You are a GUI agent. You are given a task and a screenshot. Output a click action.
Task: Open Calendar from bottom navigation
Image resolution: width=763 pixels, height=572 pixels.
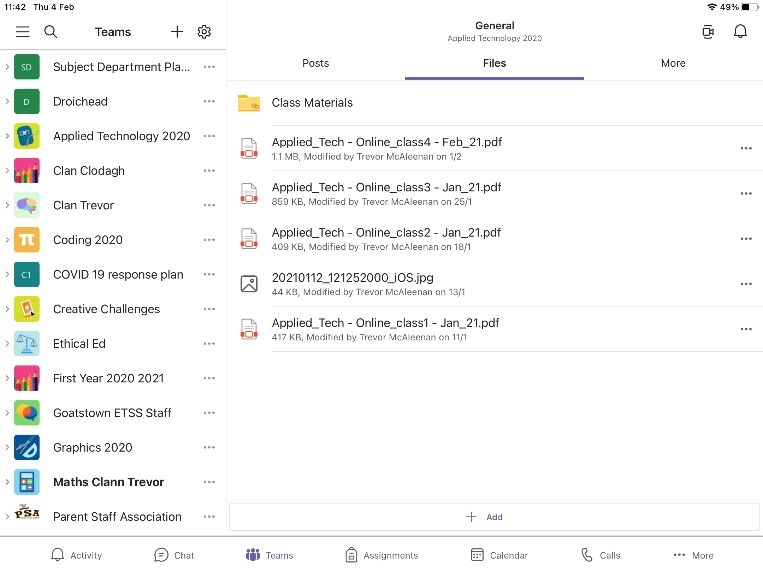(x=498, y=555)
